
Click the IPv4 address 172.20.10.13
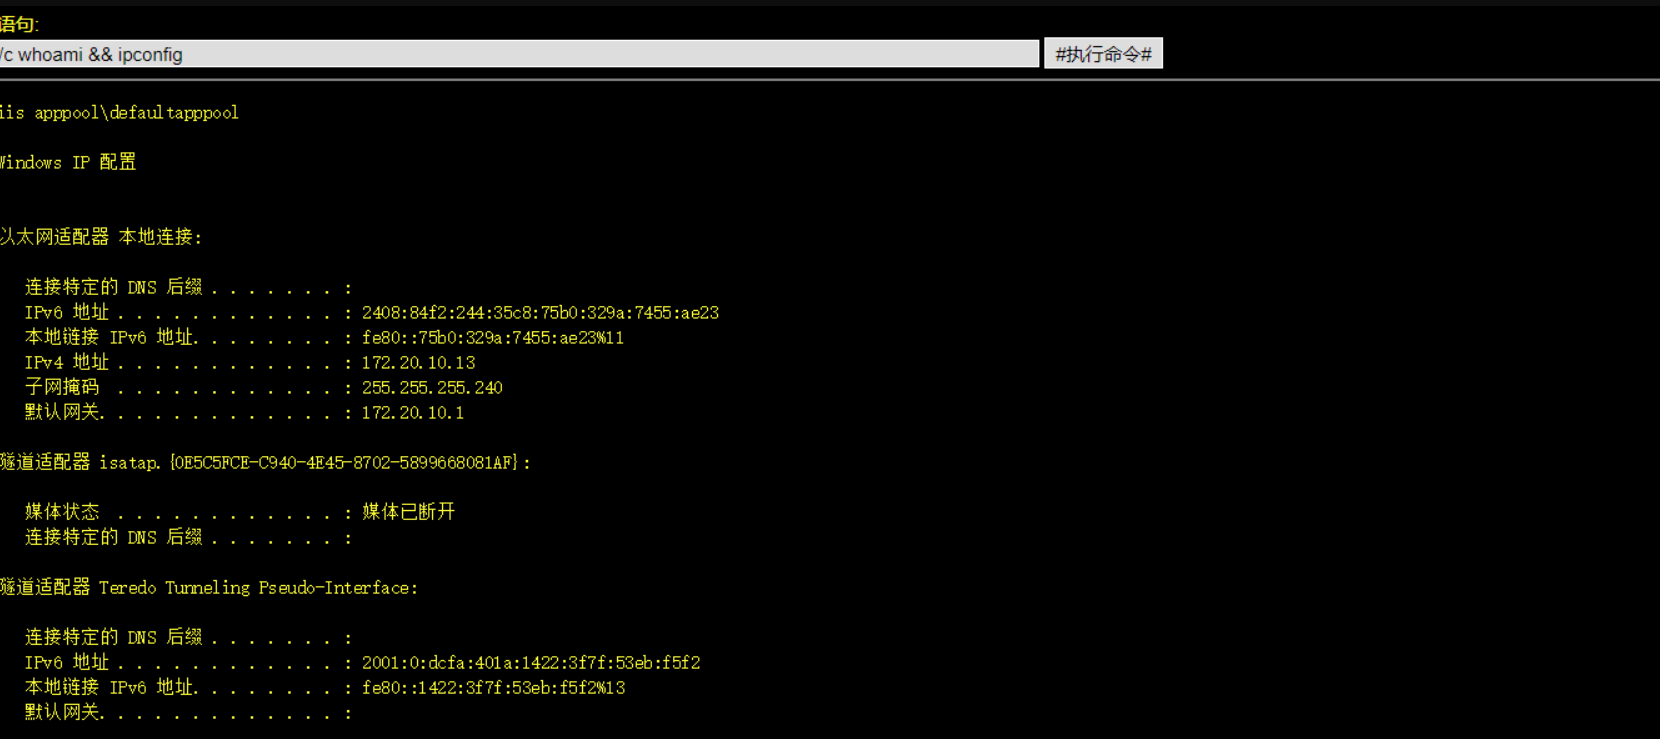tap(418, 363)
